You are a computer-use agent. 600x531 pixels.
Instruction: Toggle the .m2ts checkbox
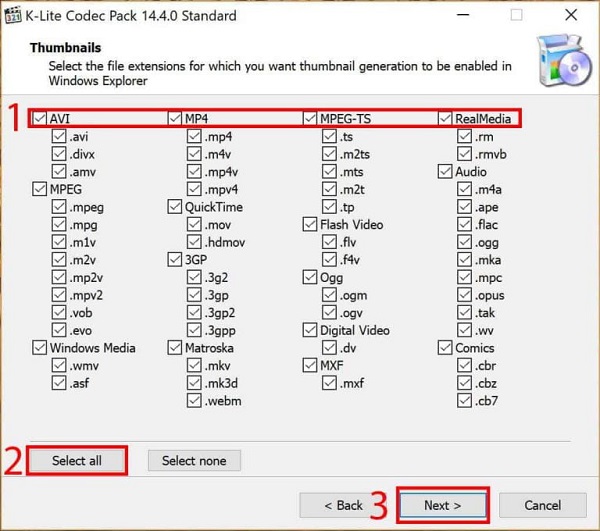coord(329,154)
